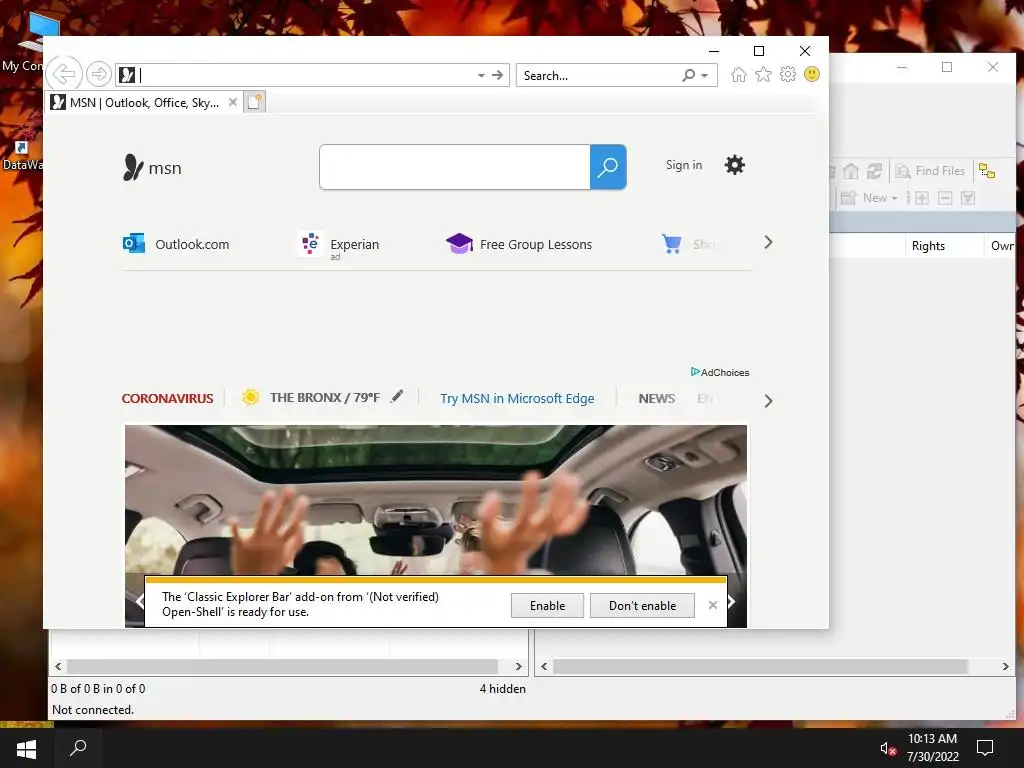Dismiss the add-on notification bar
The height and width of the screenshot is (768, 1024).
[x=712, y=605]
